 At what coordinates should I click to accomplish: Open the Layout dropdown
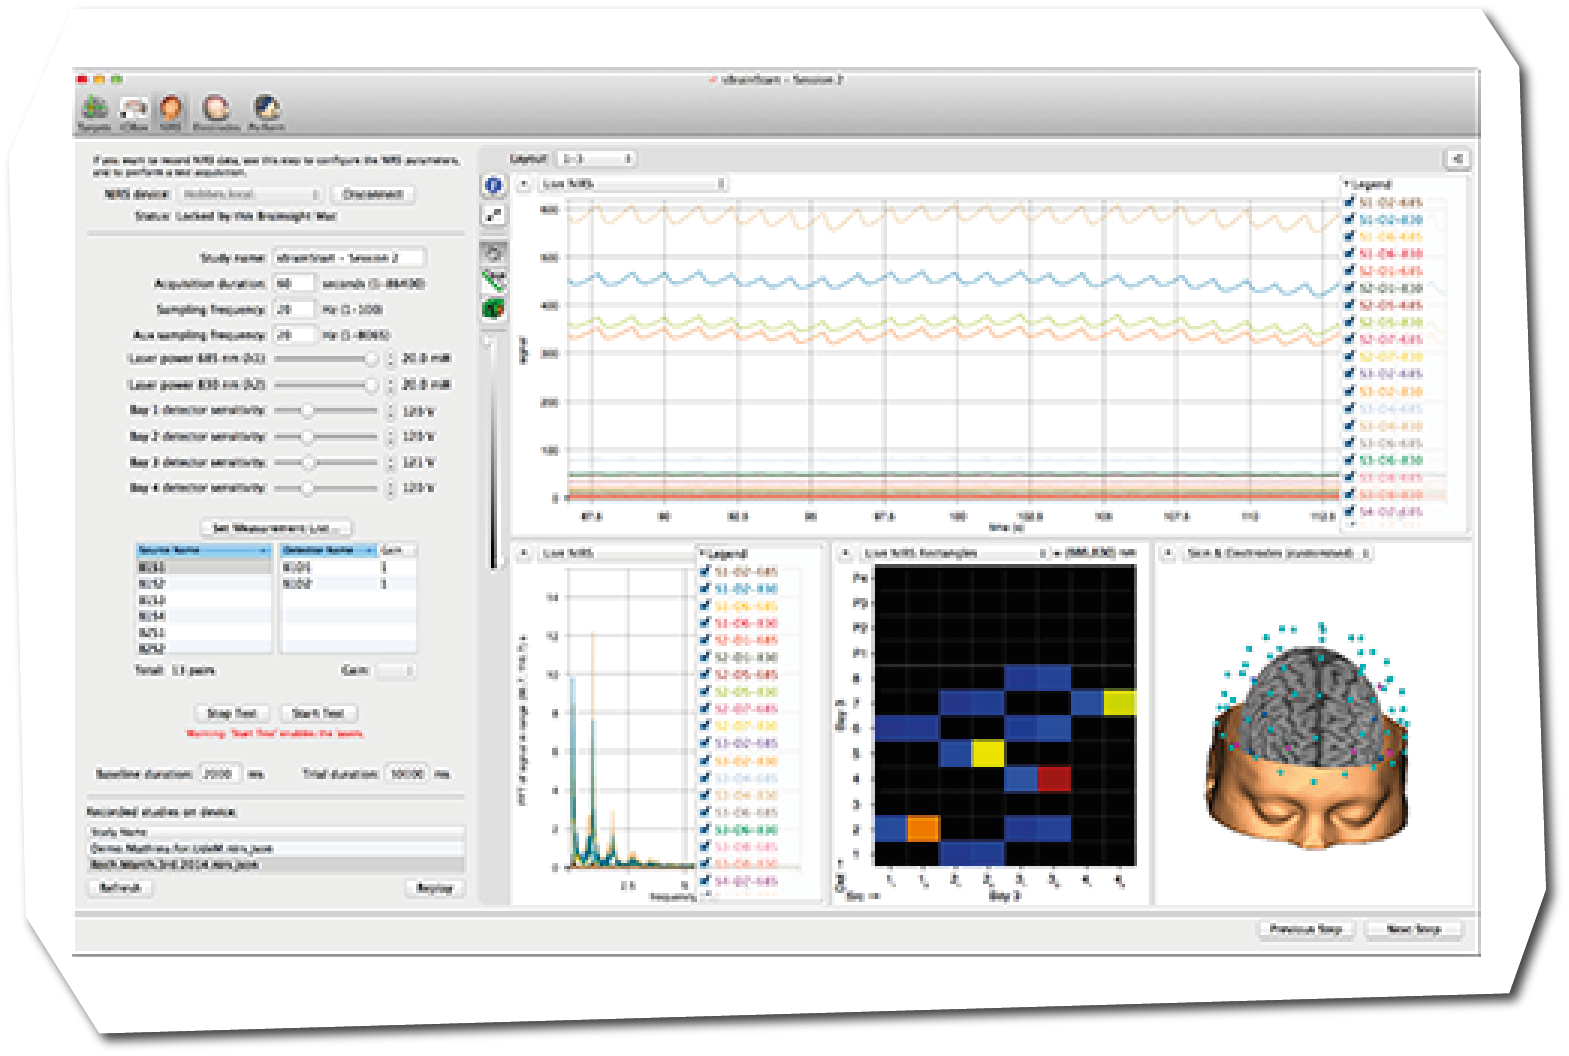tap(596, 158)
